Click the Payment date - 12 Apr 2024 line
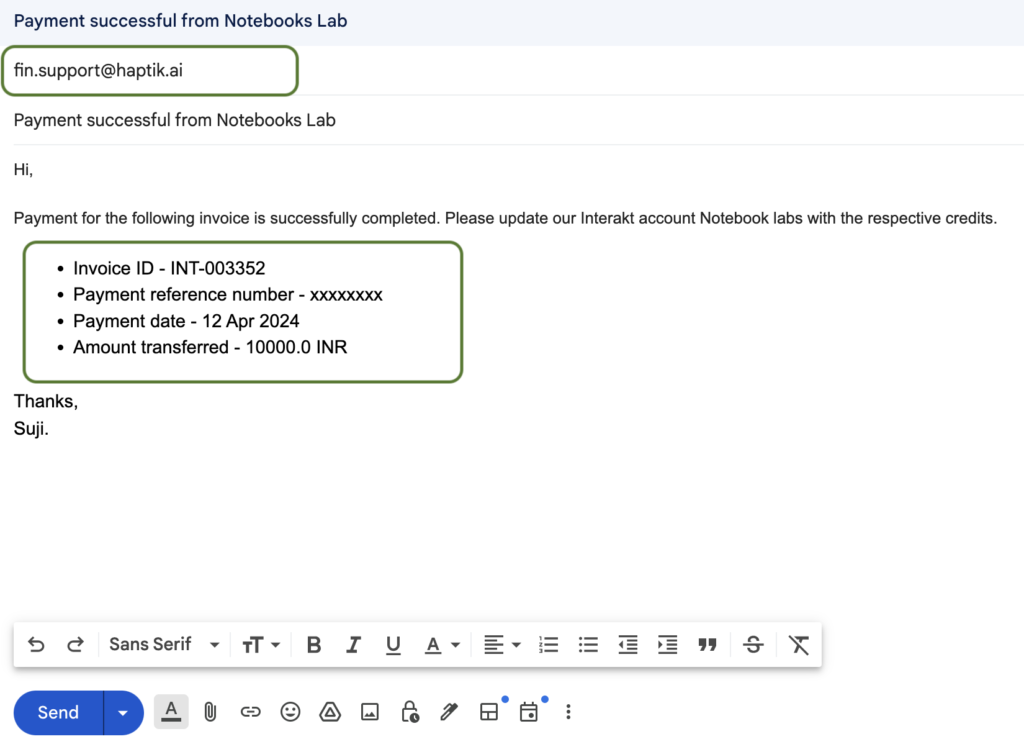The height and width of the screenshot is (739, 1024). [186, 321]
